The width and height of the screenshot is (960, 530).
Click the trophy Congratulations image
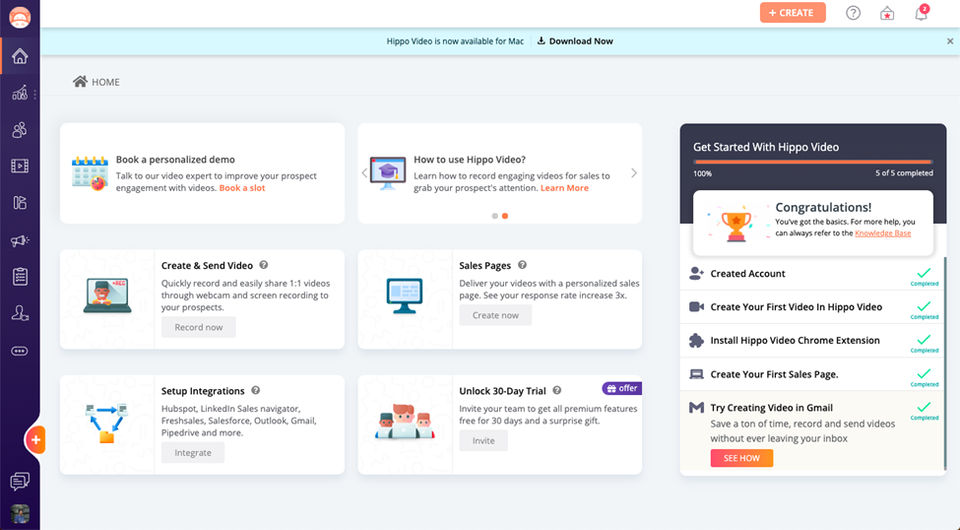click(x=736, y=224)
